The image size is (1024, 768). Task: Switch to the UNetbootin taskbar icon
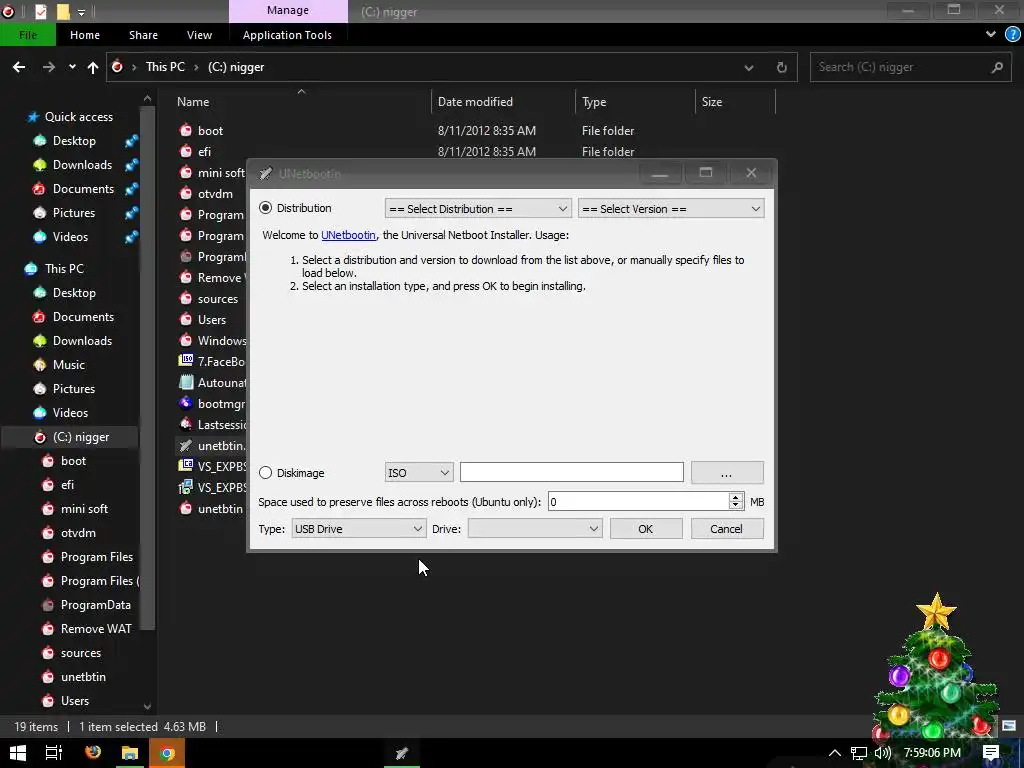(402, 753)
